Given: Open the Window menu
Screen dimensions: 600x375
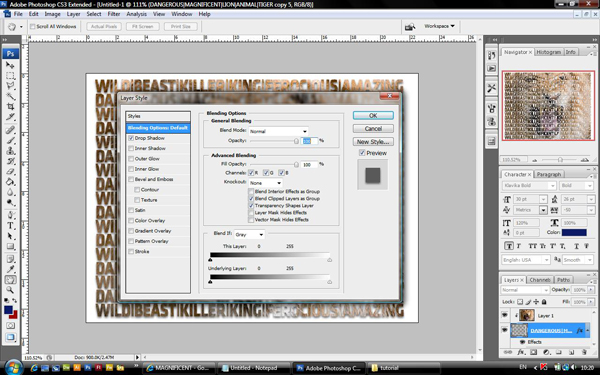Looking at the screenshot, I should coord(182,14).
